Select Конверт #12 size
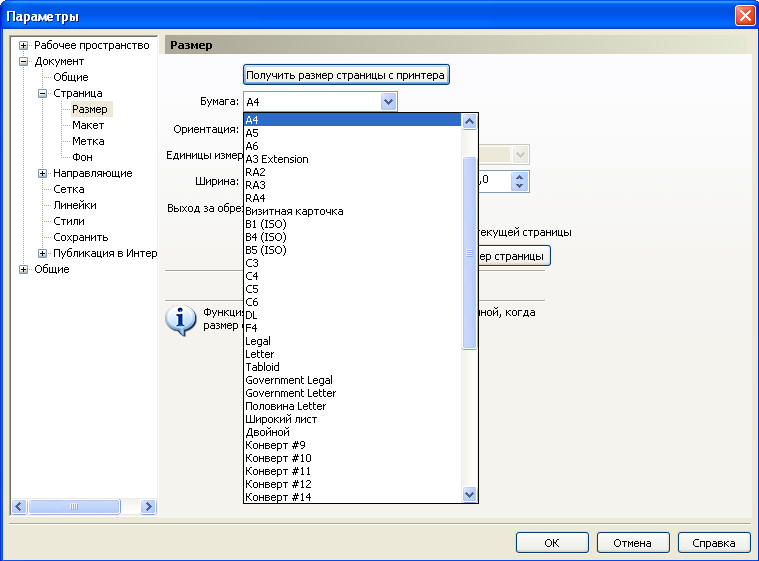The height and width of the screenshot is (561, 759). point(352,485)
